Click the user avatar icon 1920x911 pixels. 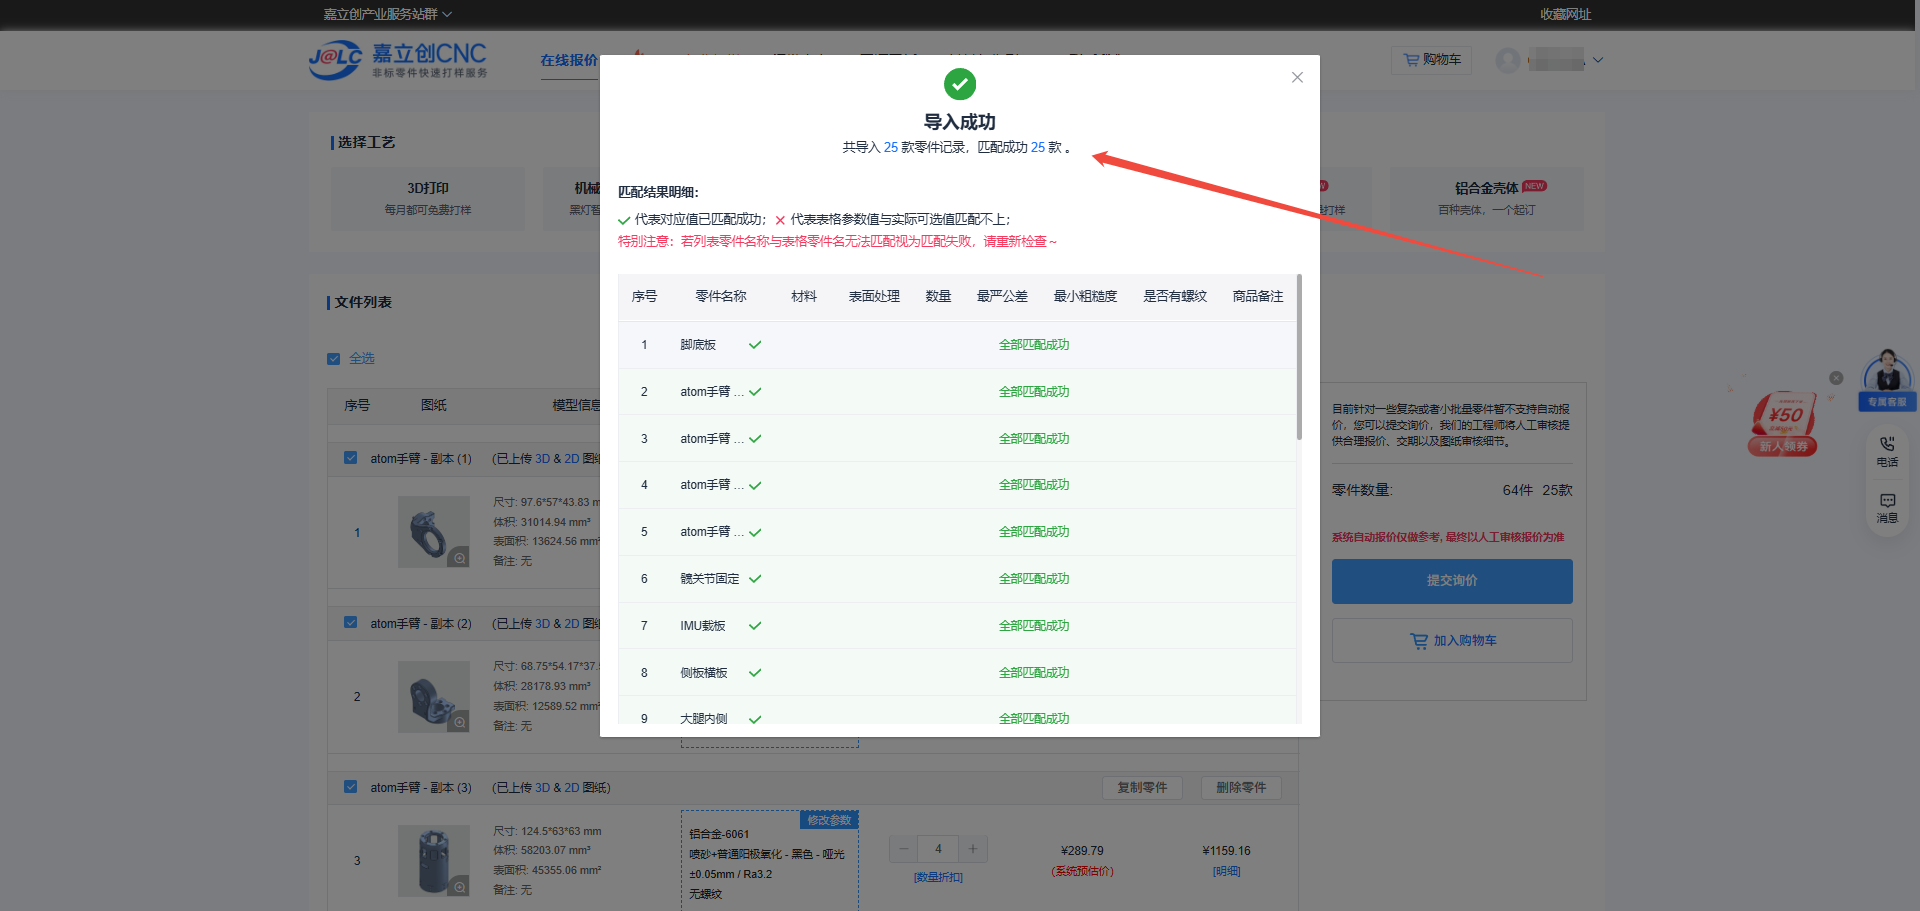[x=1507, y=60]
